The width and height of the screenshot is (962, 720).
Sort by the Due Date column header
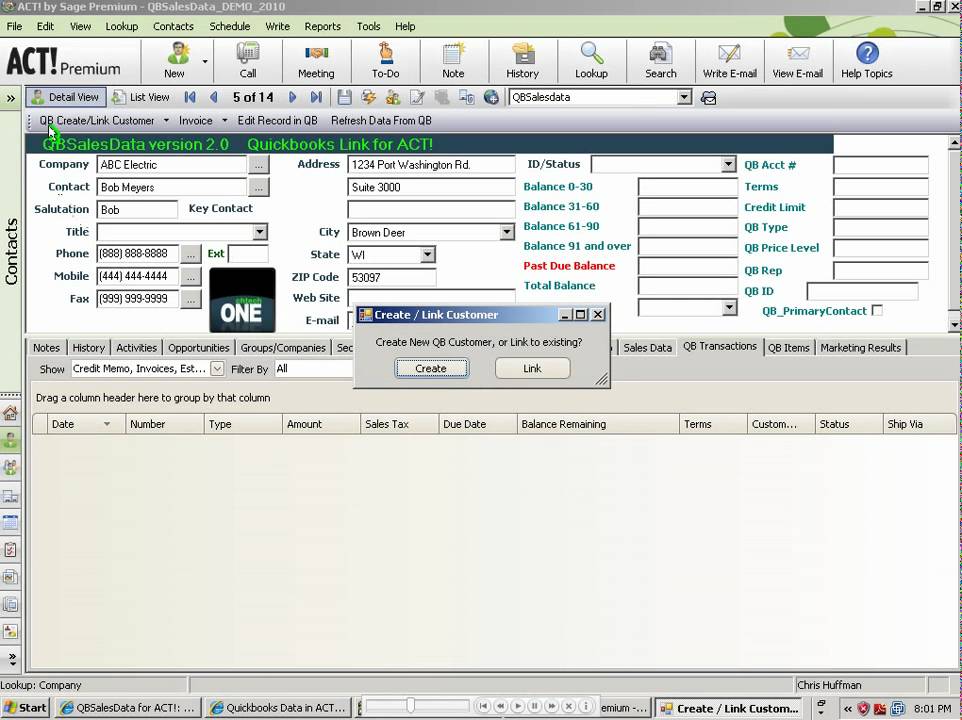(478, 424)
